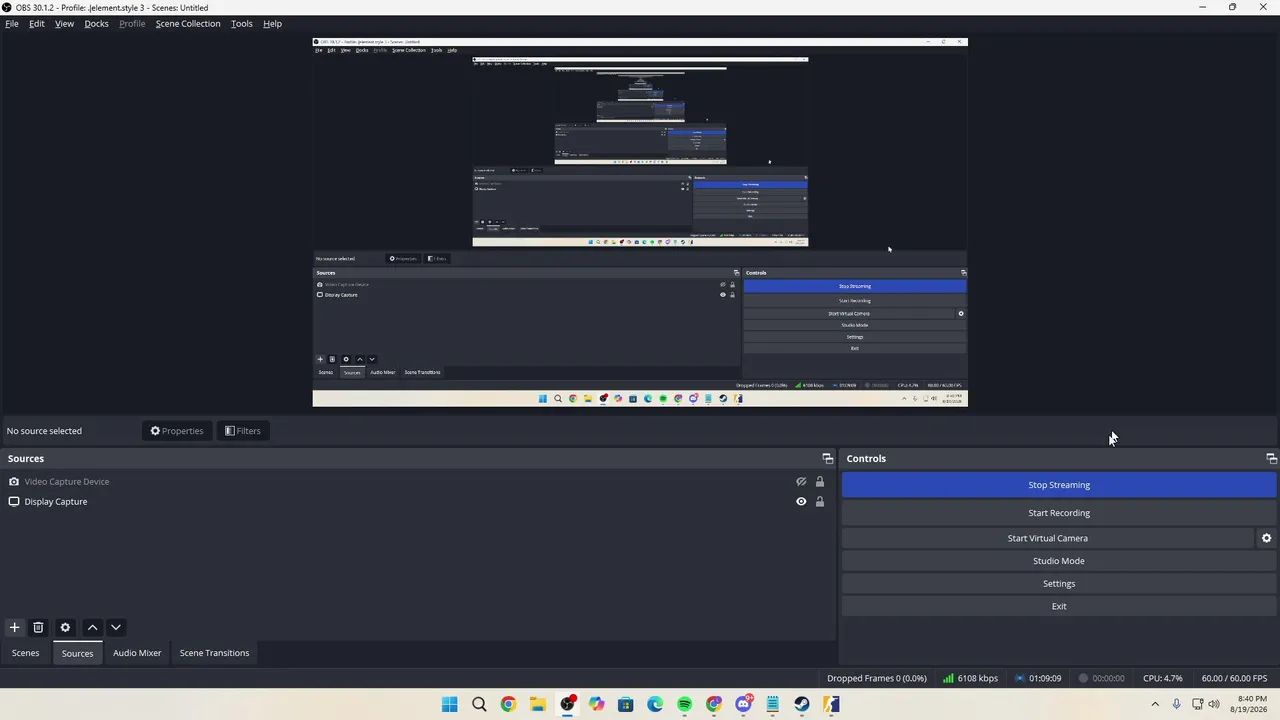The image size is (1280, 720).
Task: Open virtual camera configuration gear
Action: point(1266,538)
